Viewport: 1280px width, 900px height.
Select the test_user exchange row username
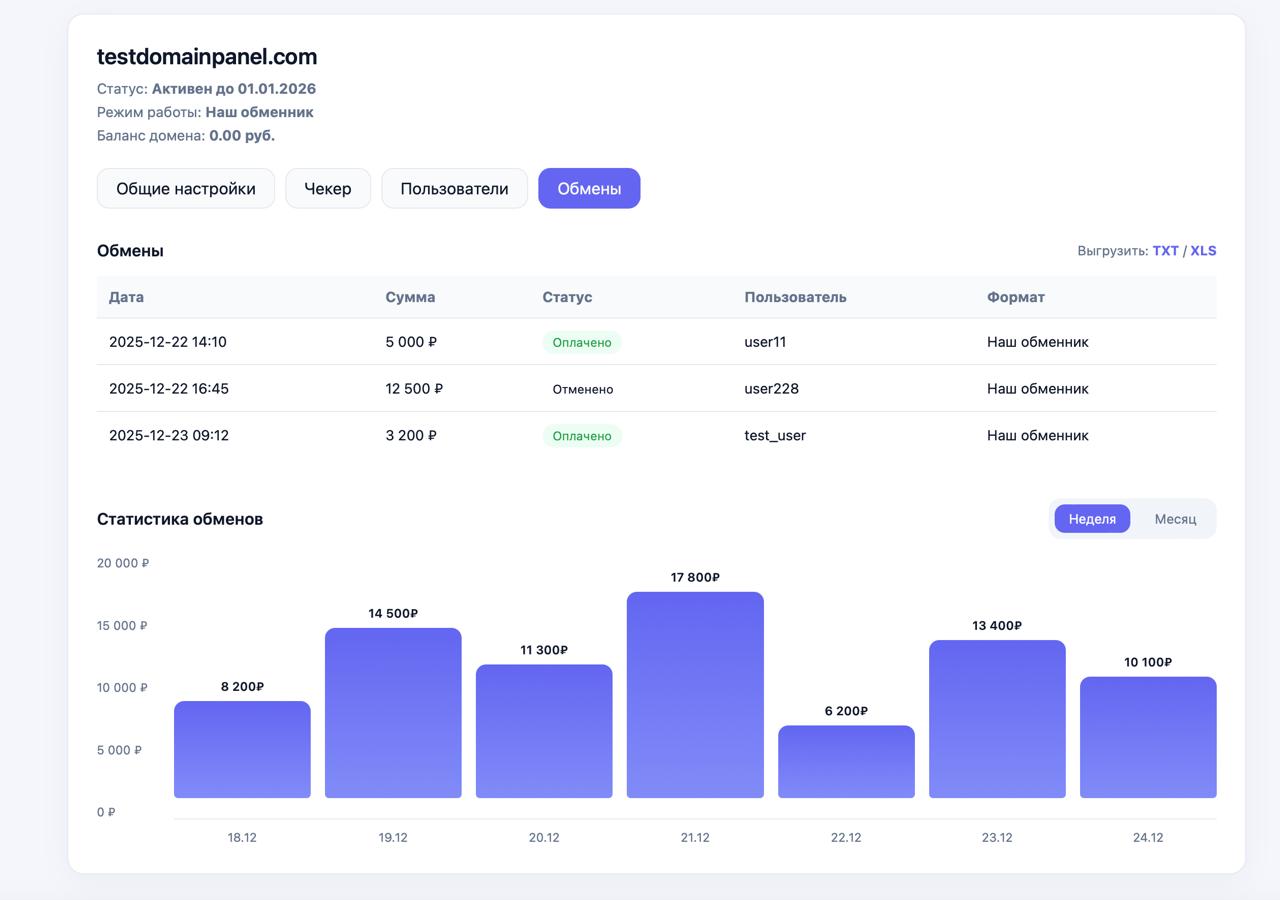click(775, 436)
